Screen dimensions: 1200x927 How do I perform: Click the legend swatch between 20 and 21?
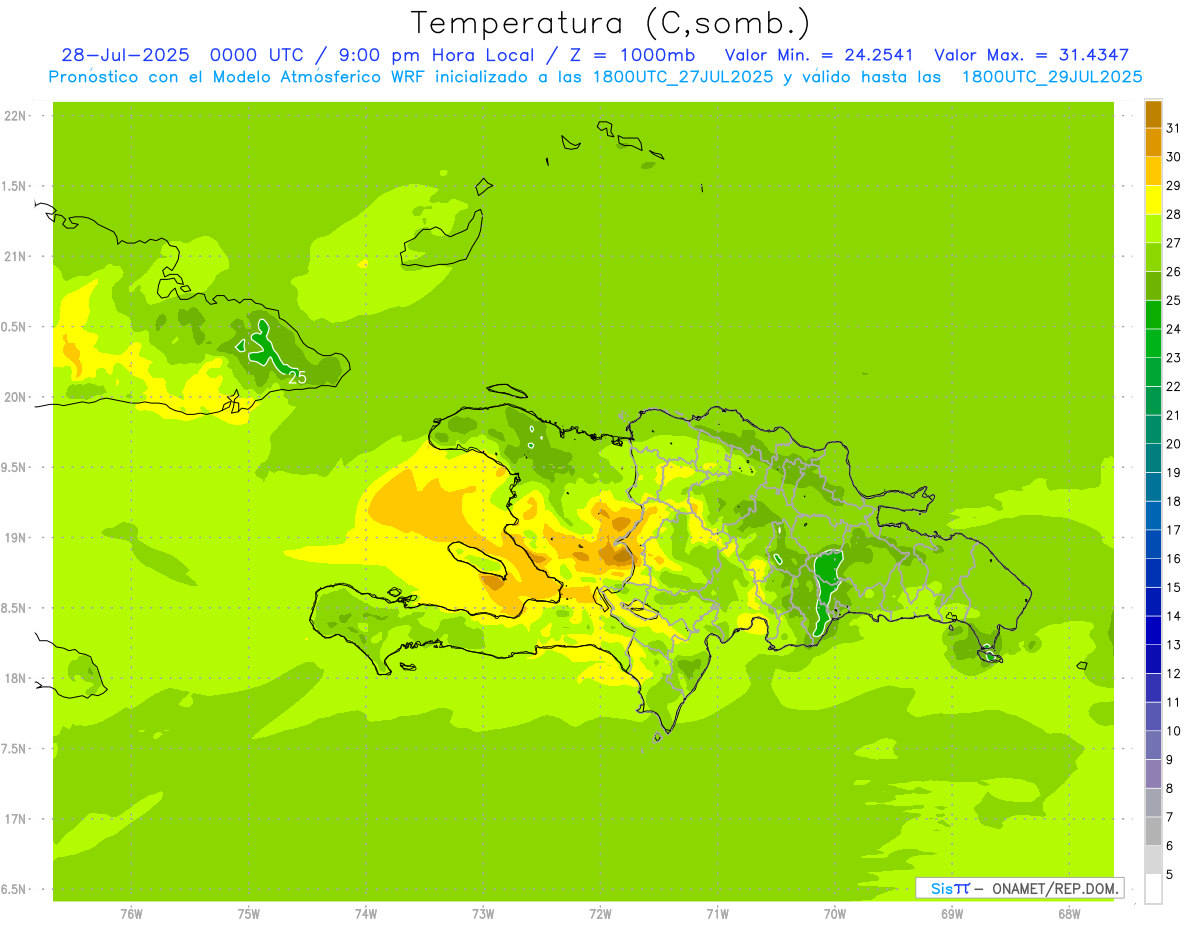(x=1153, y=429)
